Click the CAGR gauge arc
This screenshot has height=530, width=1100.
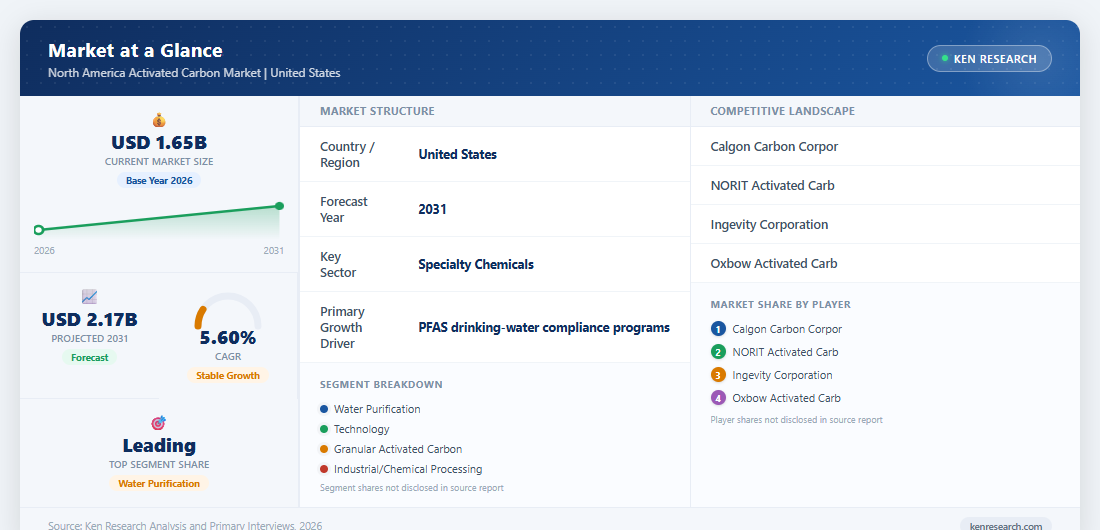[228, 311]
